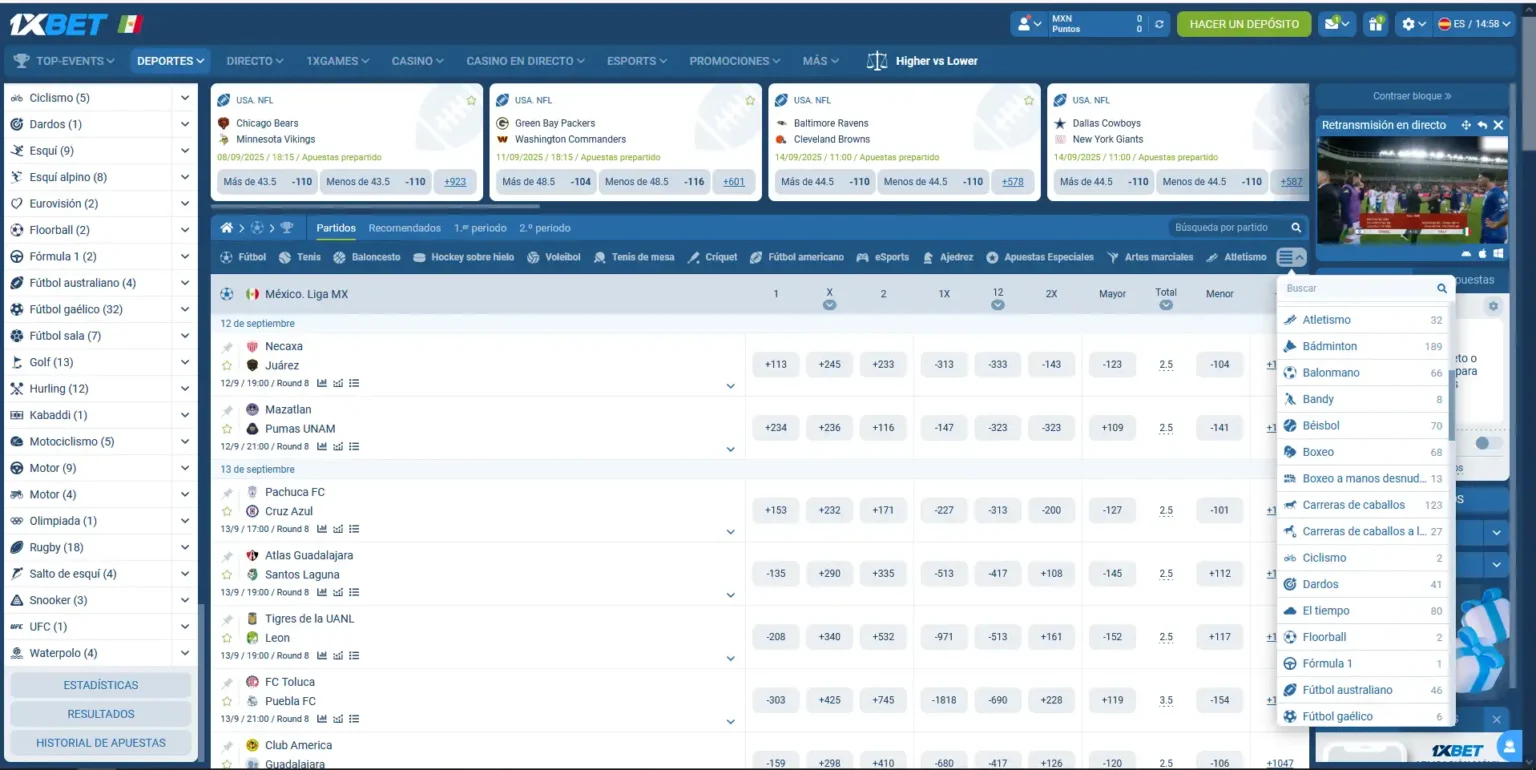Click the home icon in breadcrumb

point(227,228)
